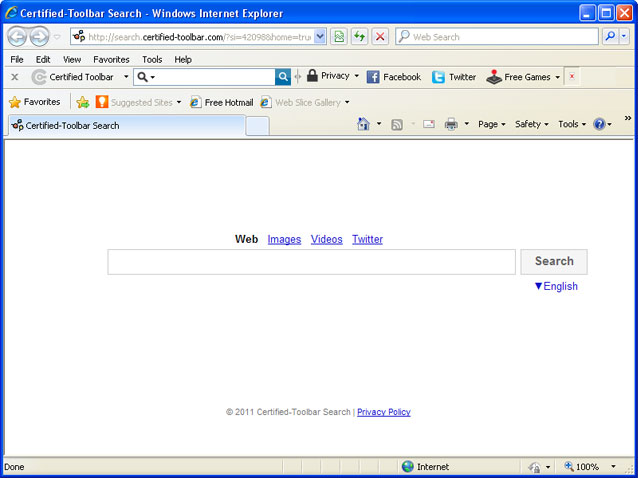Click the Internet Explorer title bar icon
This screenshot has height=478, width=638.
pyautogui.click(x=11, y=13)
